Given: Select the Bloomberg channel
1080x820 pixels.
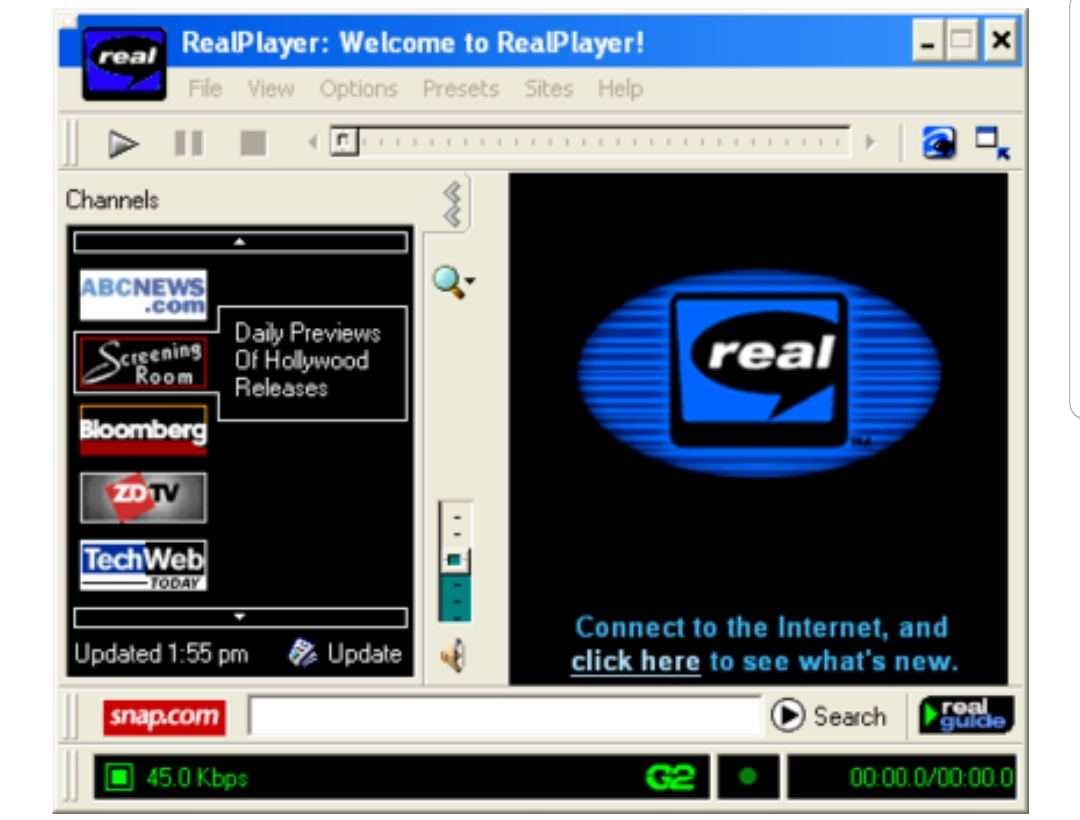Looking at the screenshot, I should click(x=143, y=430).
